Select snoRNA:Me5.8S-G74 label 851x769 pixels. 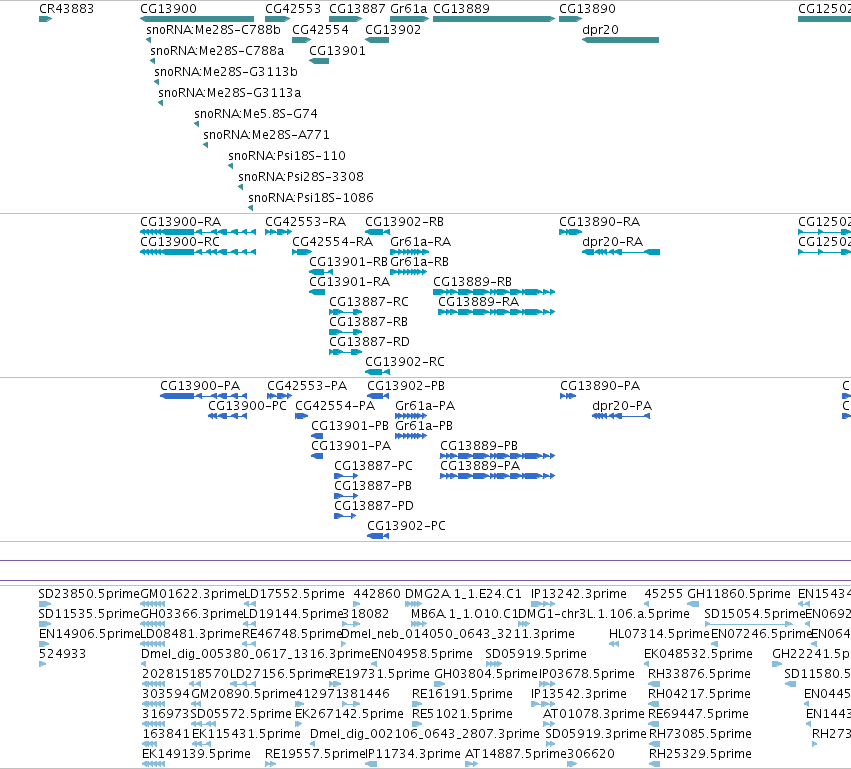click(x=256, y=114)
